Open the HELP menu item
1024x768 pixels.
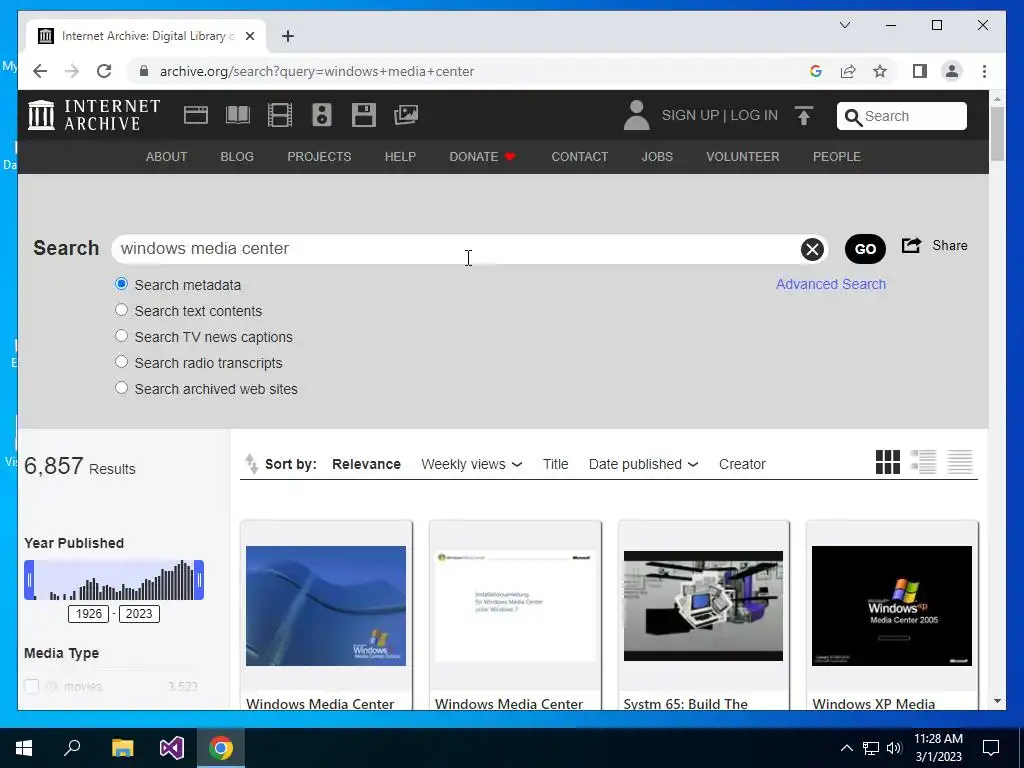coord(400,157)
